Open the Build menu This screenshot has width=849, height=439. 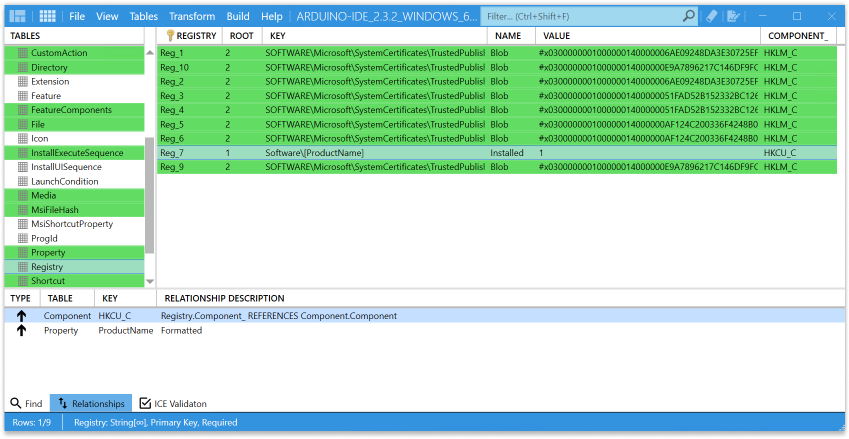coord(238,16)
